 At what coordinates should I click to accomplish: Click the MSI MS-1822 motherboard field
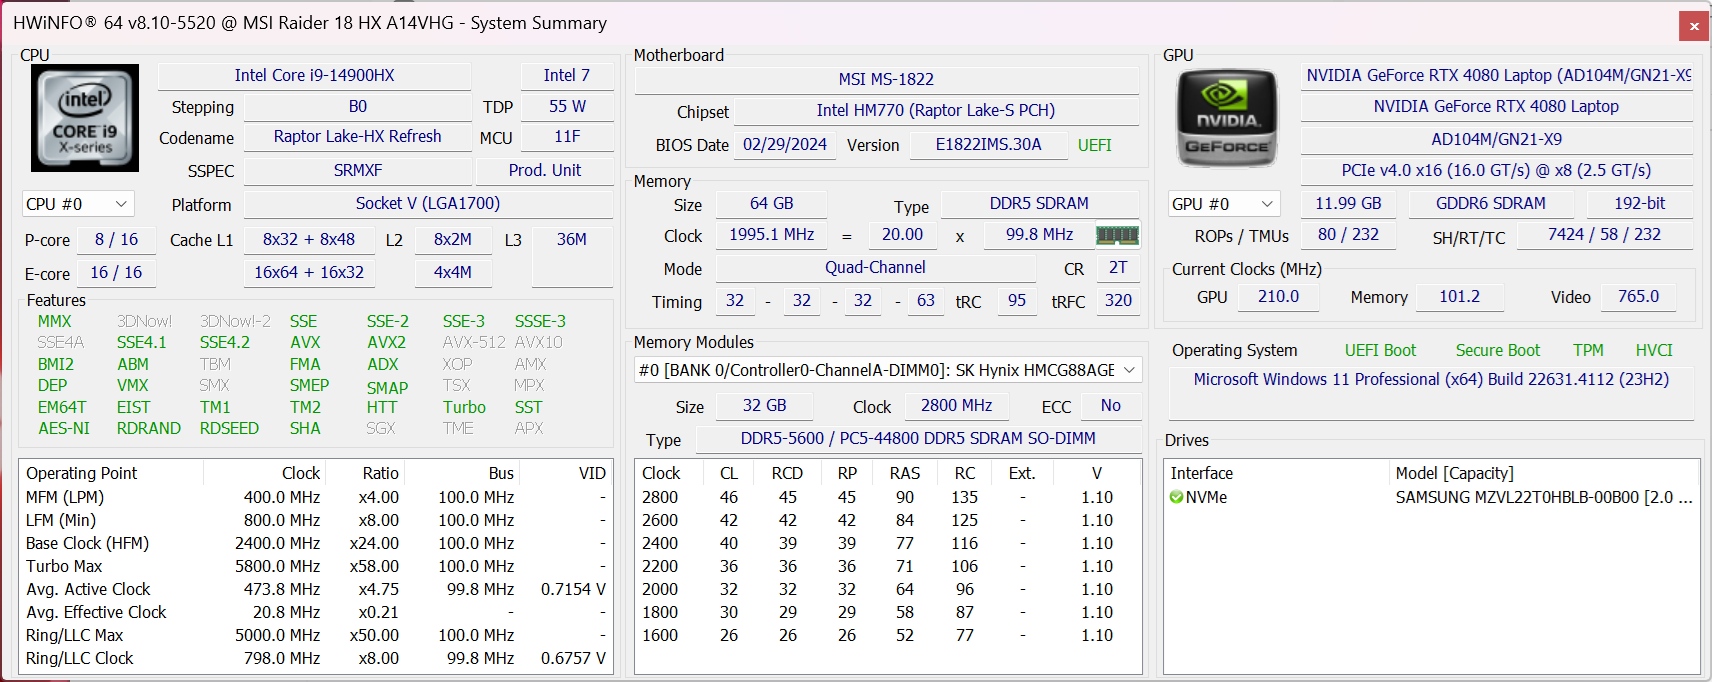[x=886, y=79]
